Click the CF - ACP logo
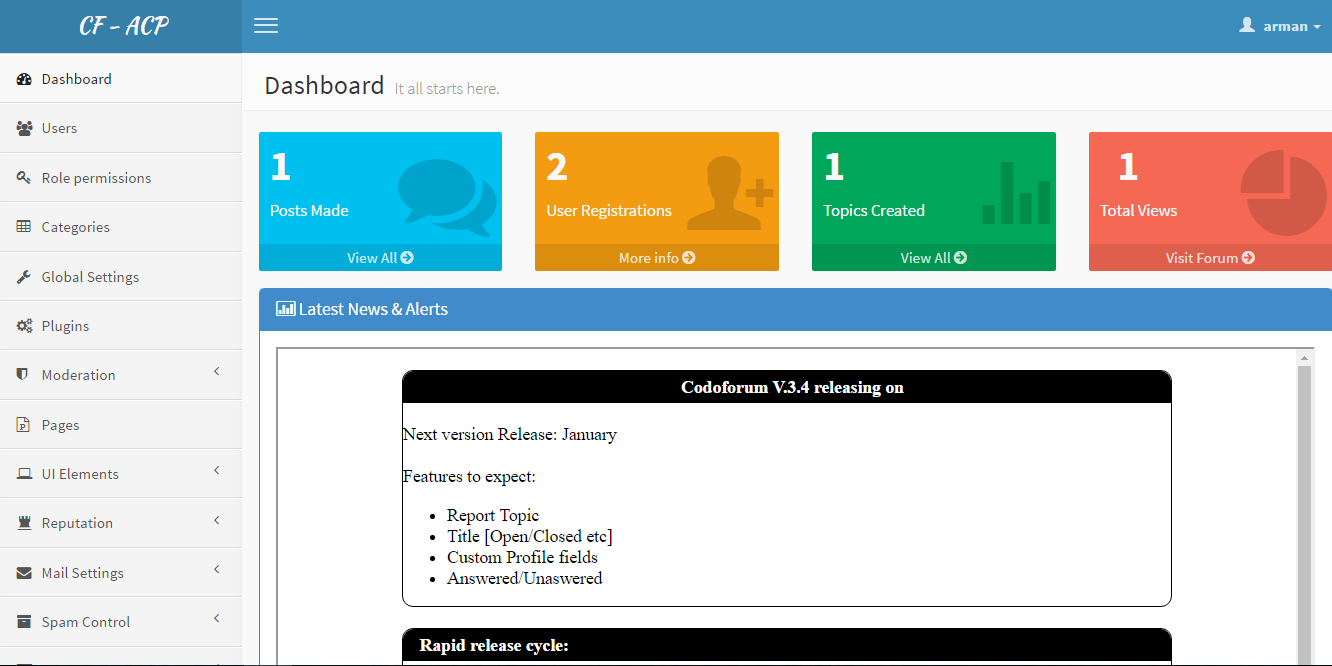 [124, 26]
